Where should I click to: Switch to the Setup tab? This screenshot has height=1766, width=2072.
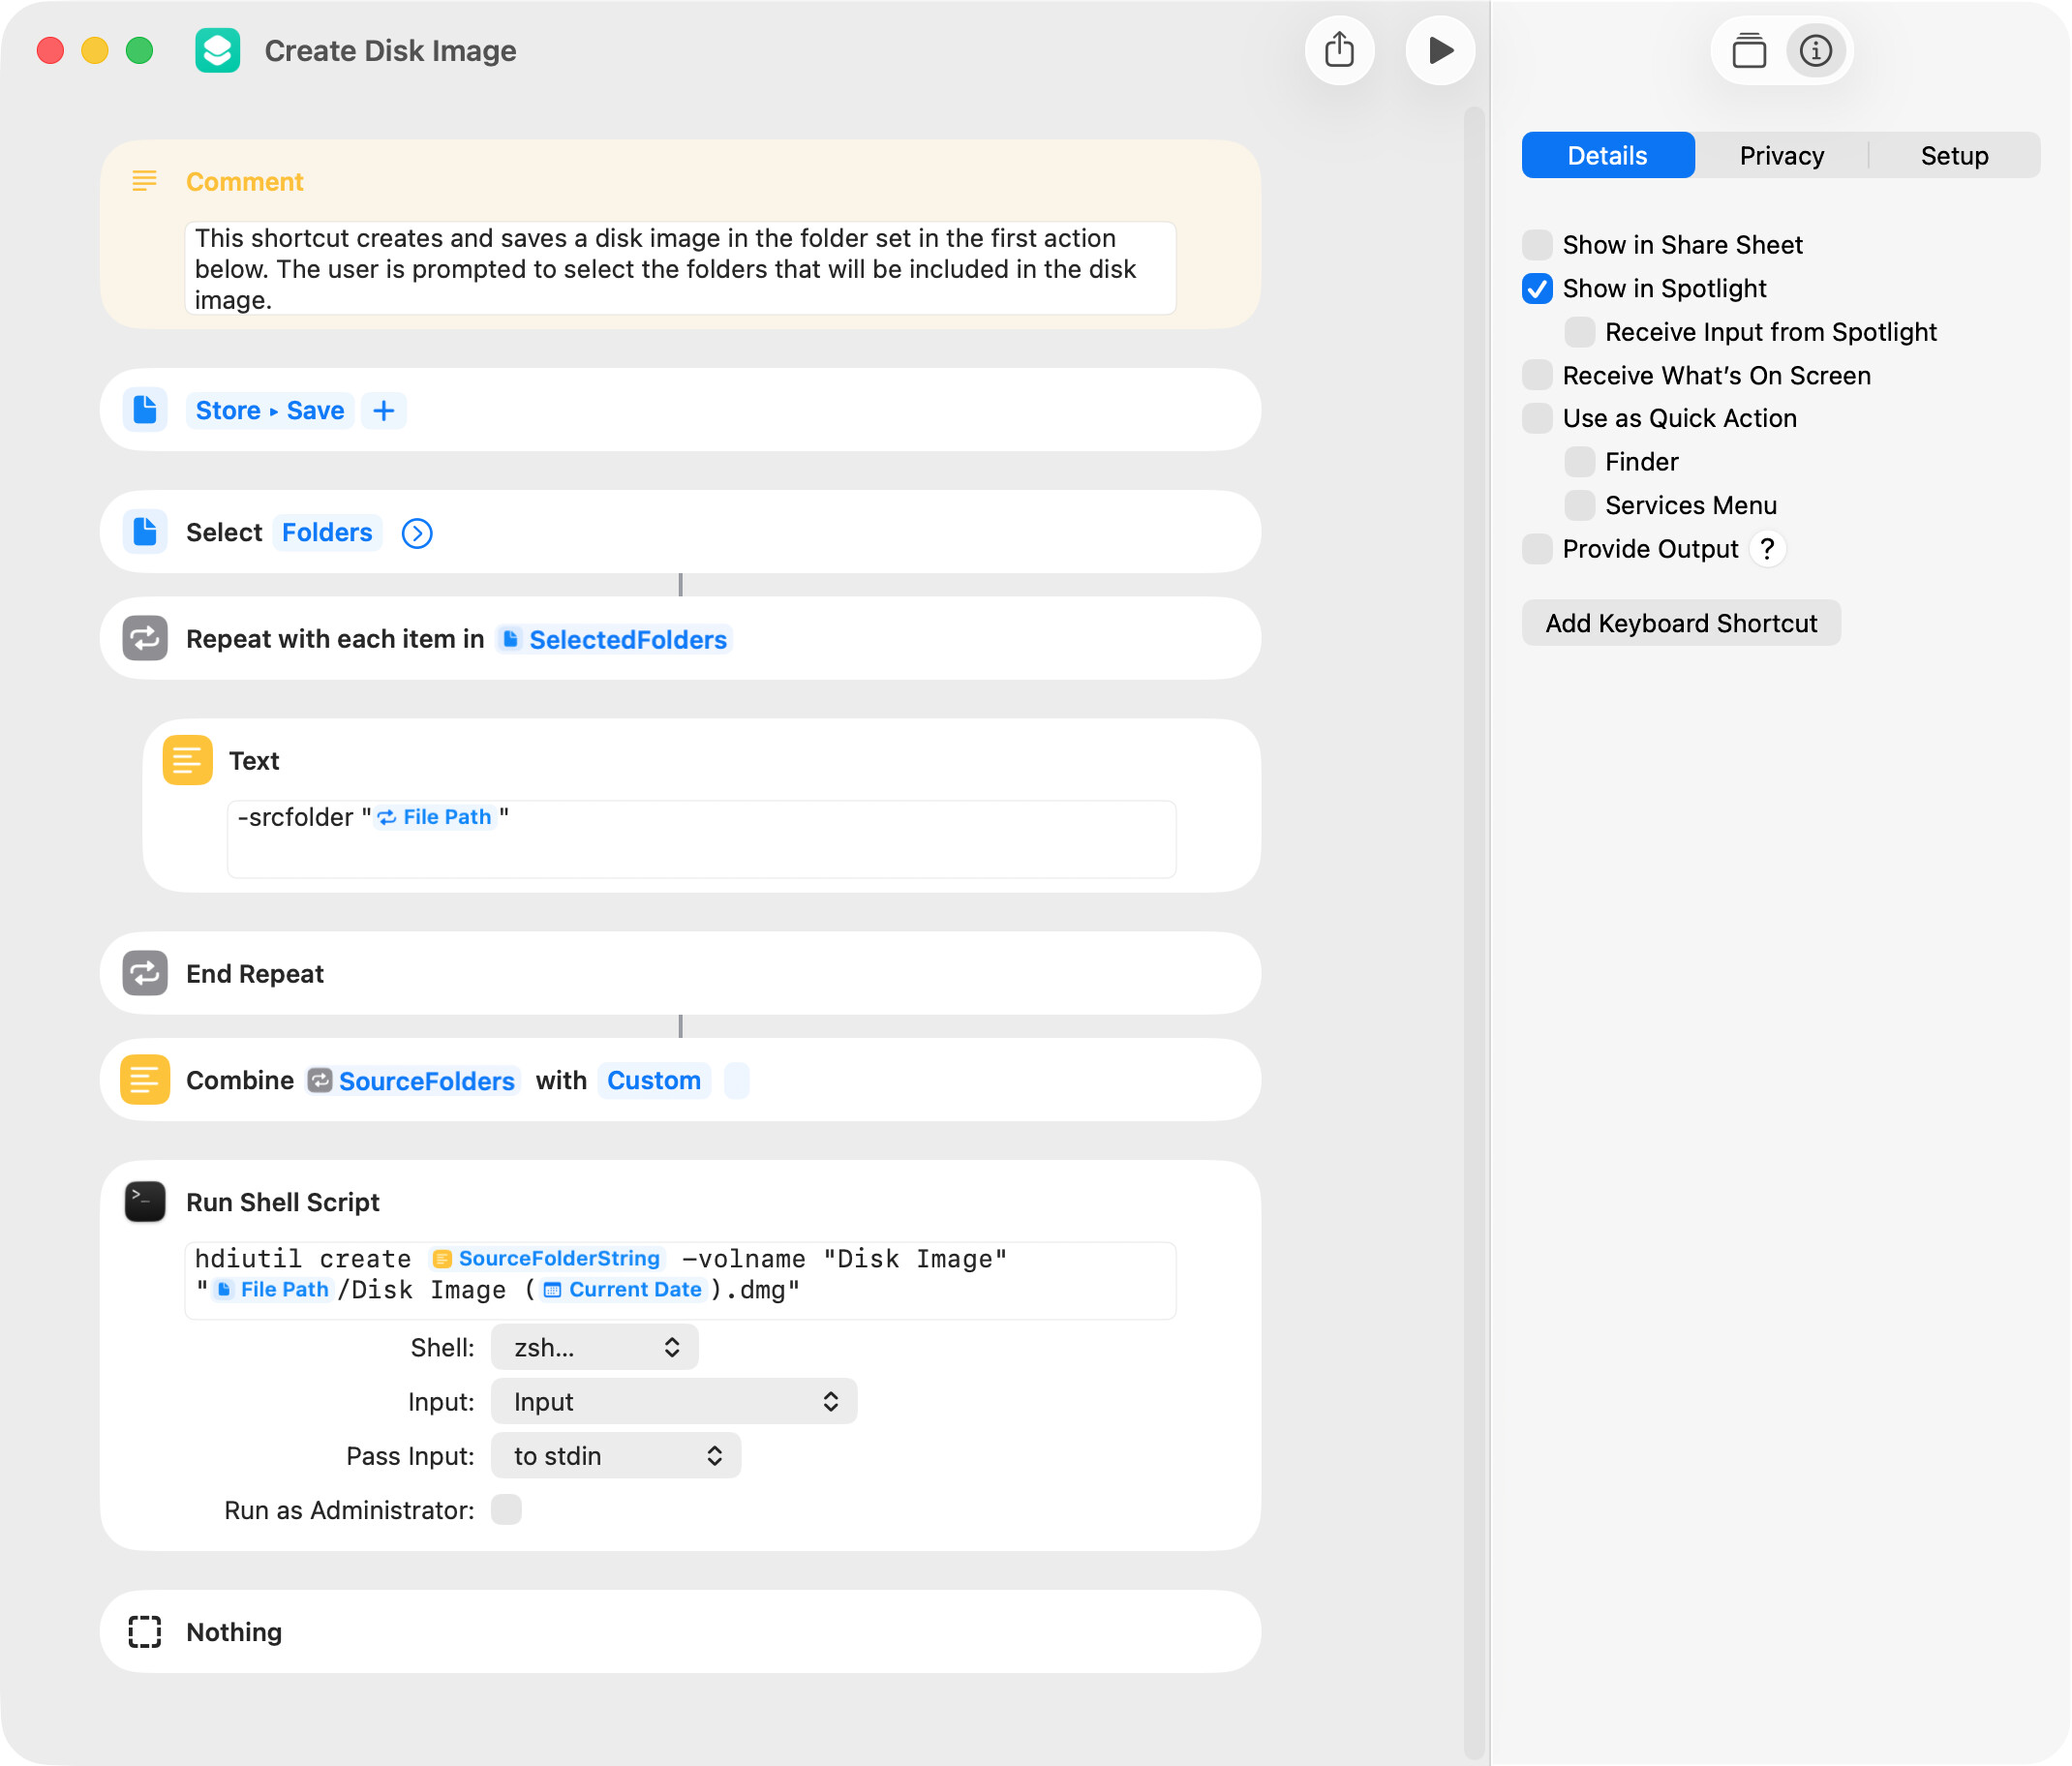pos(1954,156)
